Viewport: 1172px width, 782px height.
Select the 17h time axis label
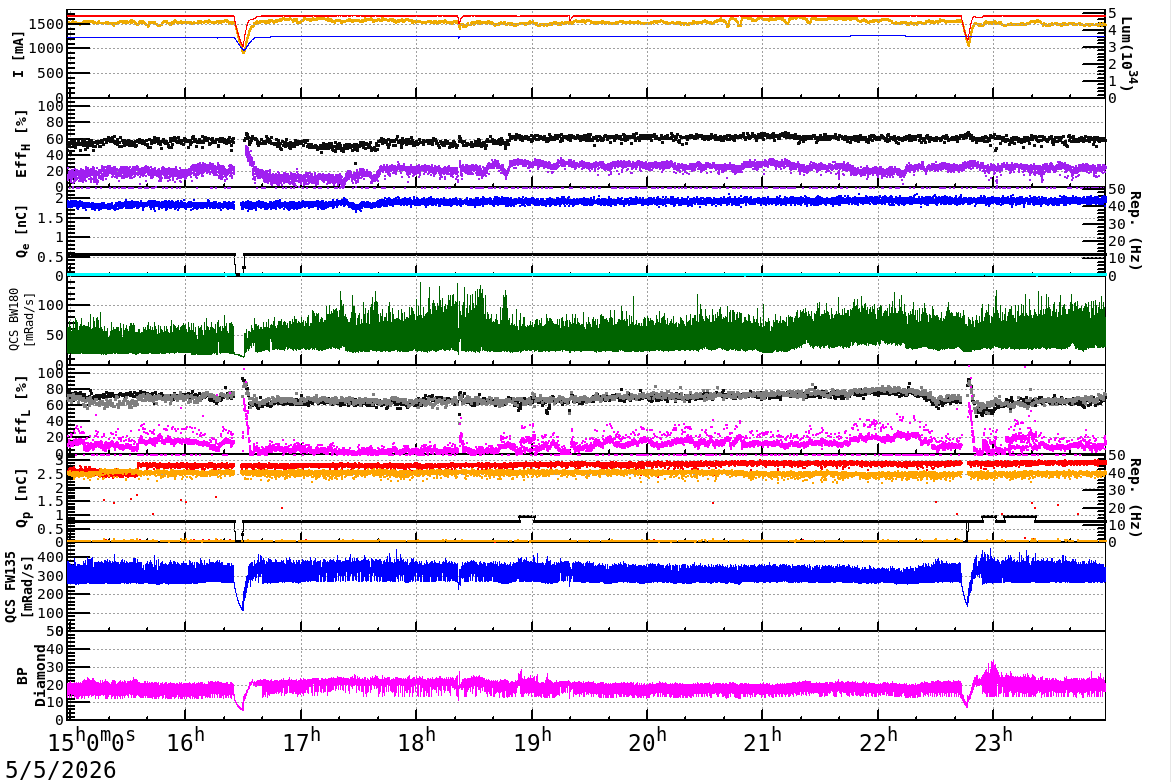point(302,742)
